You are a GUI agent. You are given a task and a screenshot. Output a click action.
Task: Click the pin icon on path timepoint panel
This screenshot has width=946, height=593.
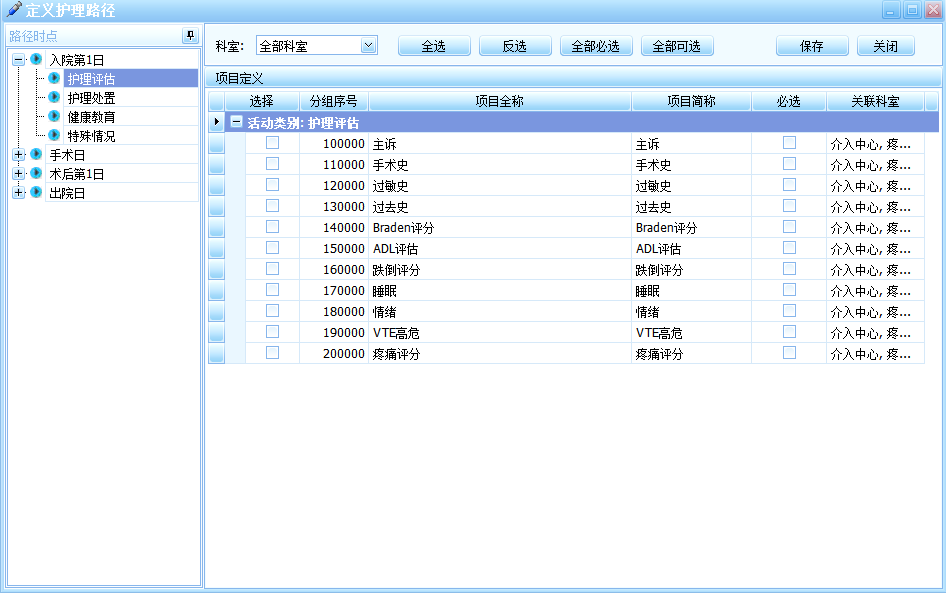click(x=190, y=36)
